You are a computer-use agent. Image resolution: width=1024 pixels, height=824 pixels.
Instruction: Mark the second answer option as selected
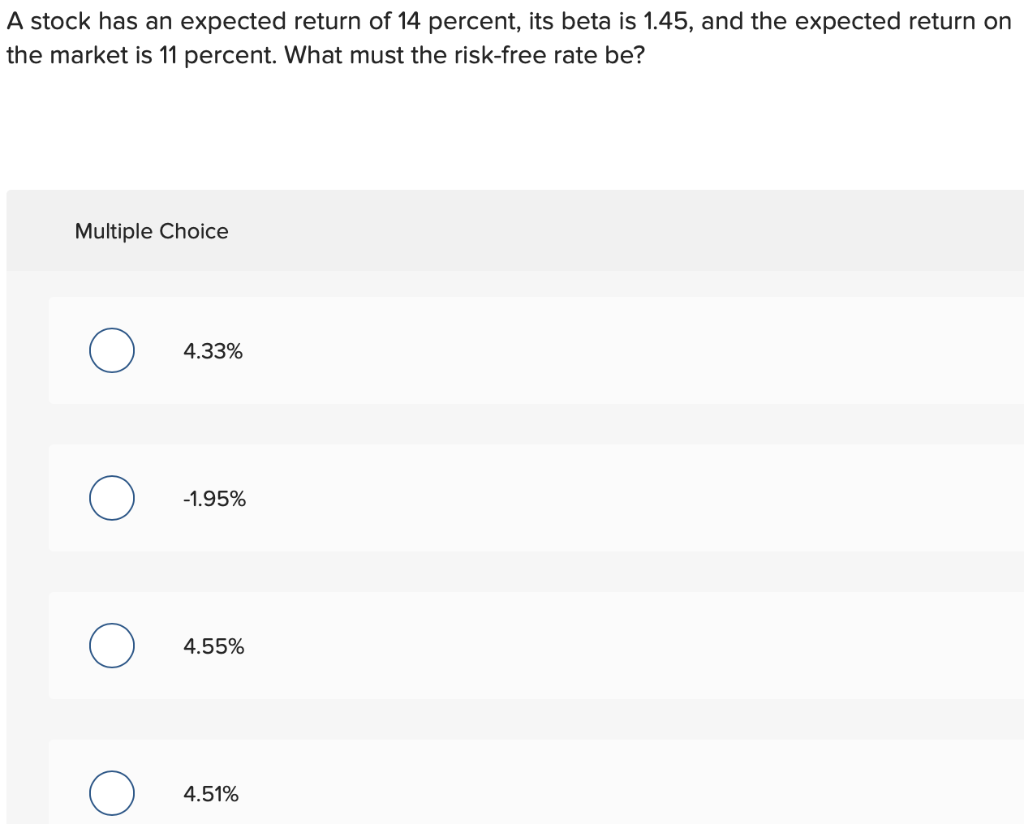coord(111,497)
